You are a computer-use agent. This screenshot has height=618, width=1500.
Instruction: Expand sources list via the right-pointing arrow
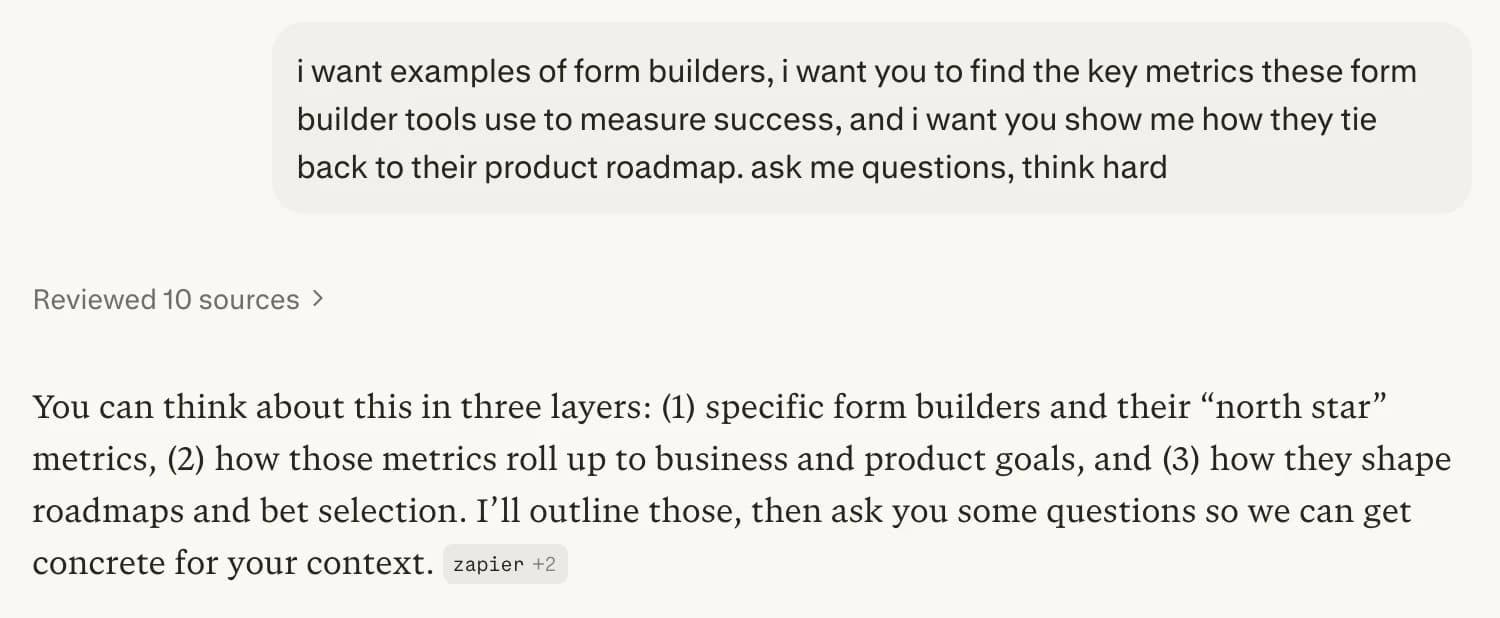coord(316,298)
